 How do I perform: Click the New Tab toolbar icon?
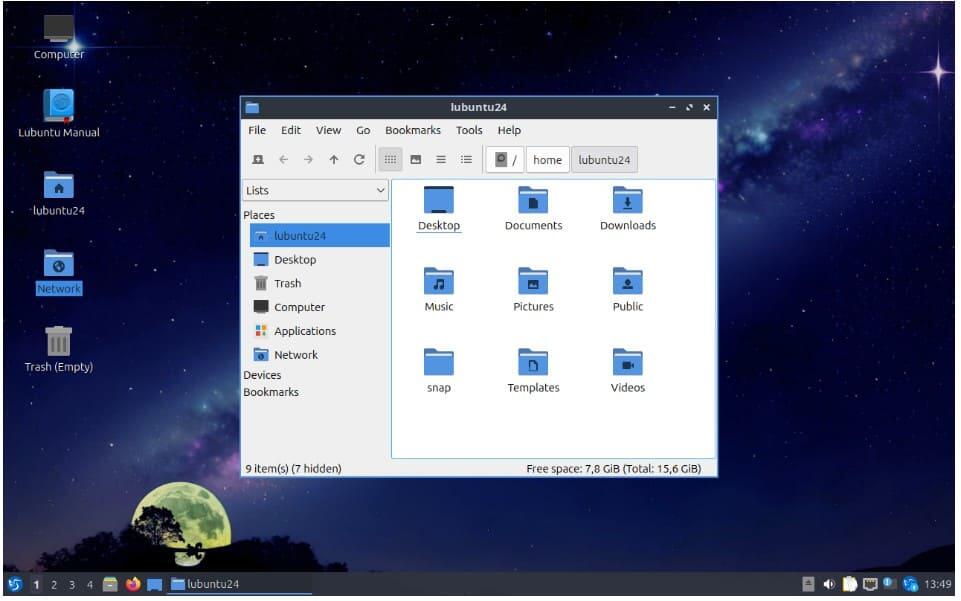pyautogui.click(x=258, y=160)
